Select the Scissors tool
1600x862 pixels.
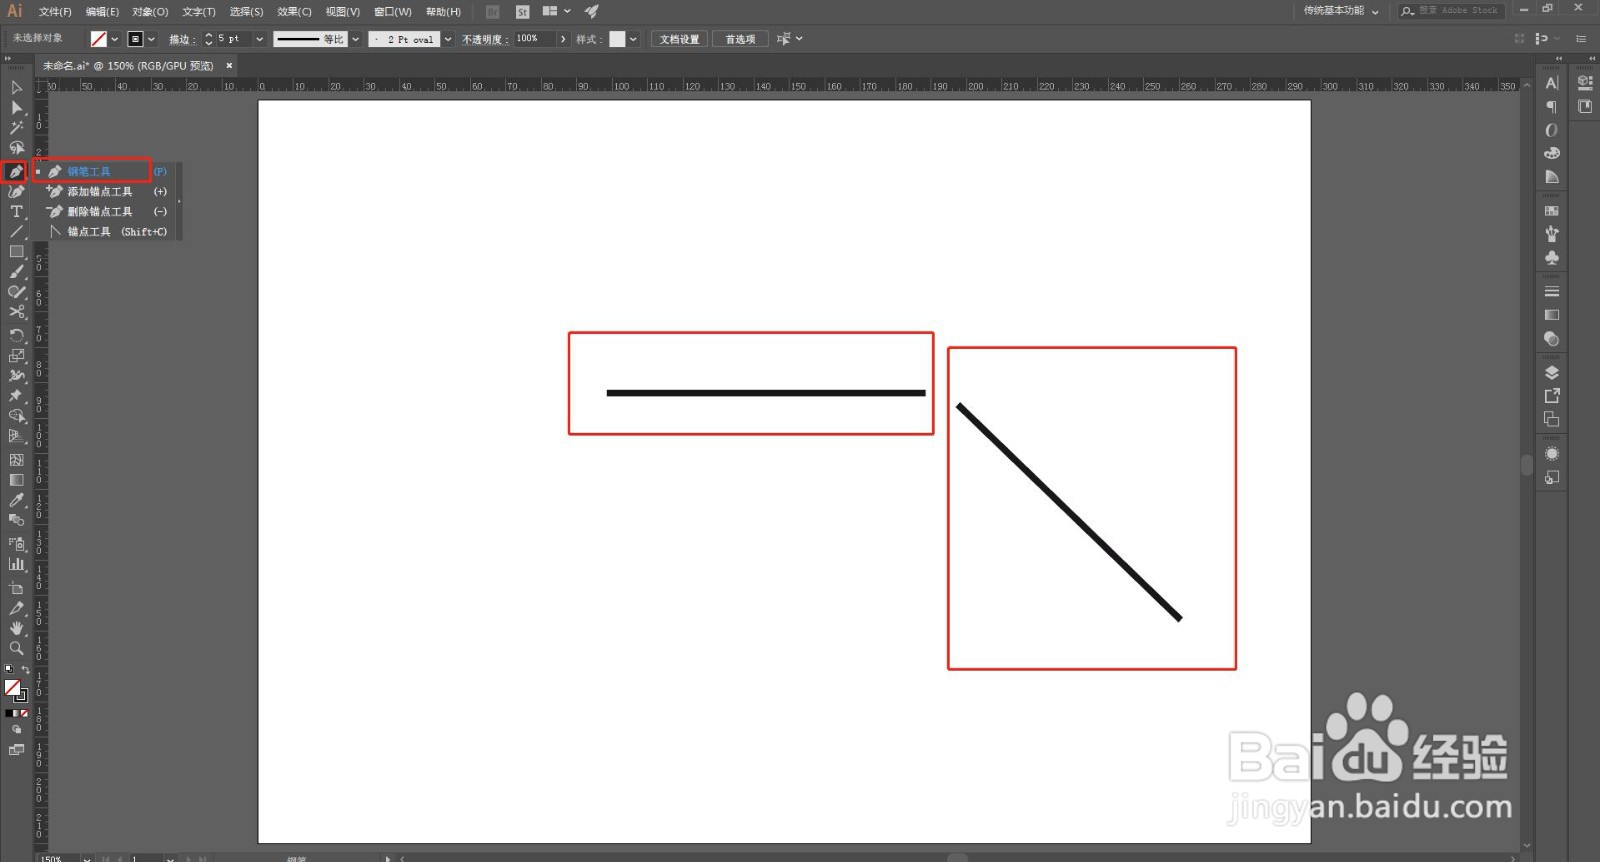(16, 312)
